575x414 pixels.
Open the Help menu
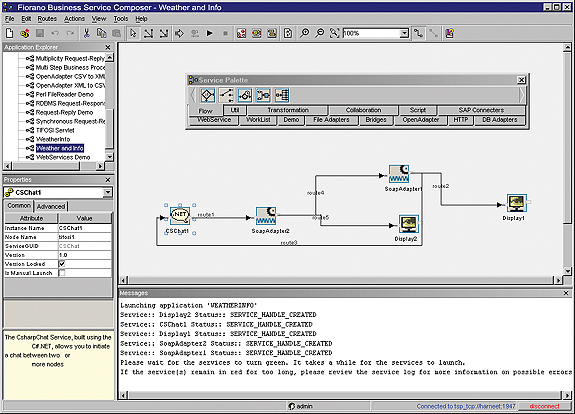tap(141, 19)
